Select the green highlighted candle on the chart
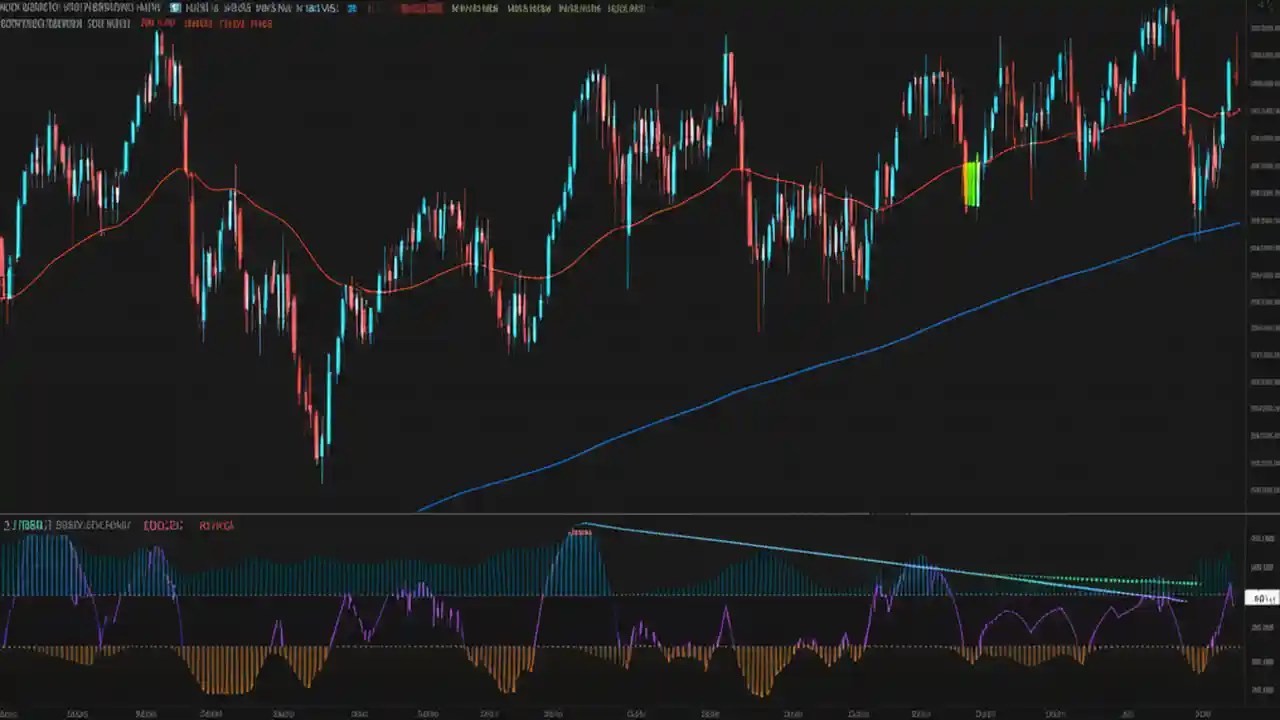 (x=971, y=185)
